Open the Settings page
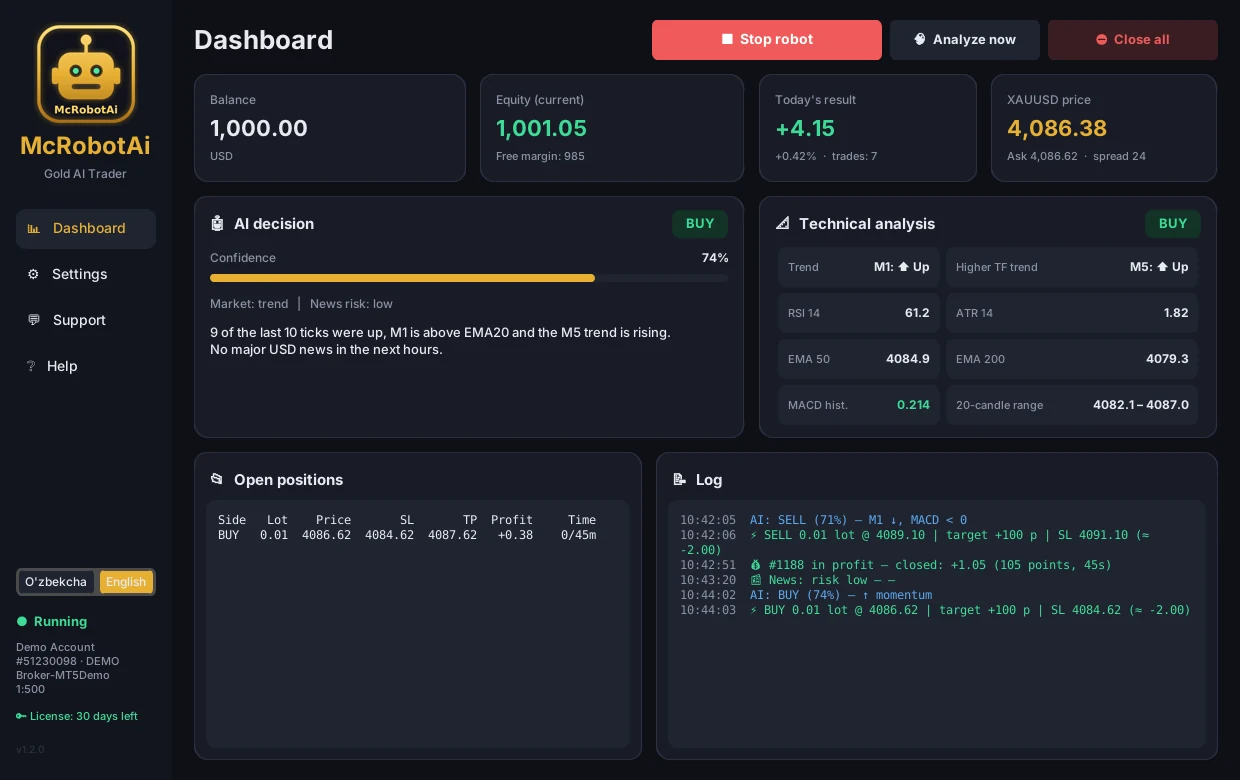This screenshot has height=780, width=1240. pyautogui.click(x=86, y=274)
